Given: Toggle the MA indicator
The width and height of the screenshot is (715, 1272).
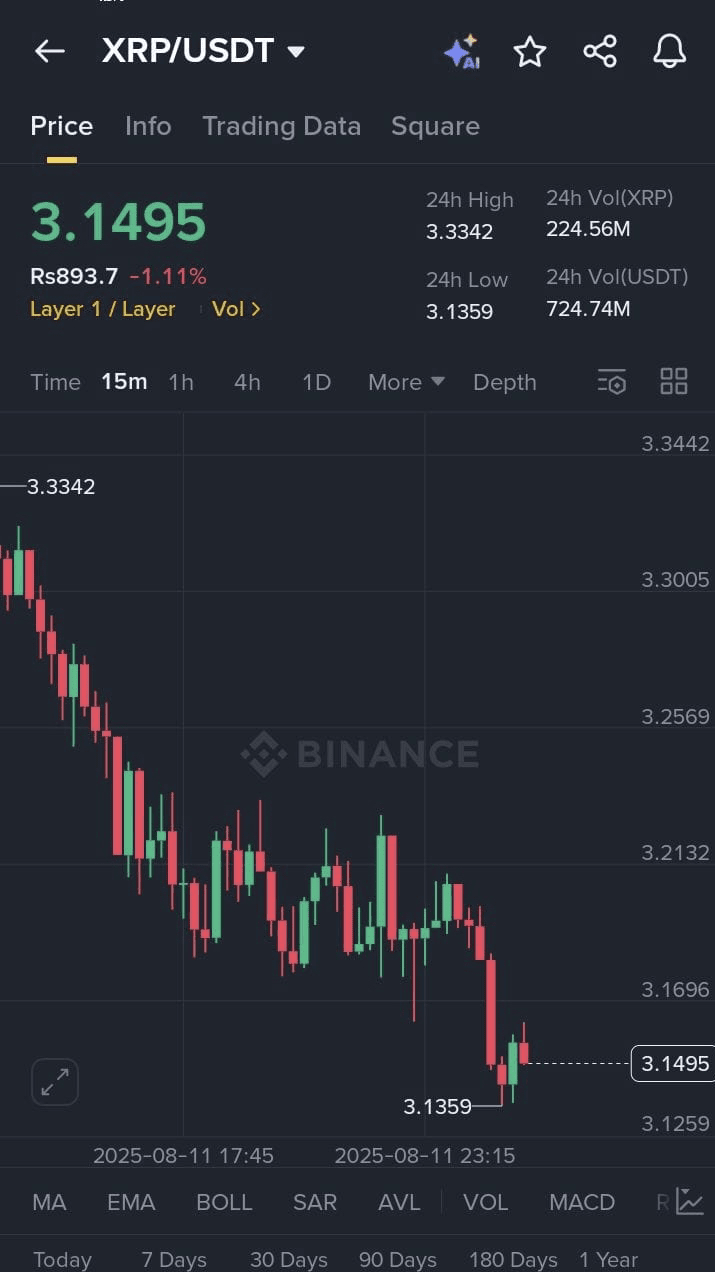Looking at the screenshot, I should (x=49, y=1202).
